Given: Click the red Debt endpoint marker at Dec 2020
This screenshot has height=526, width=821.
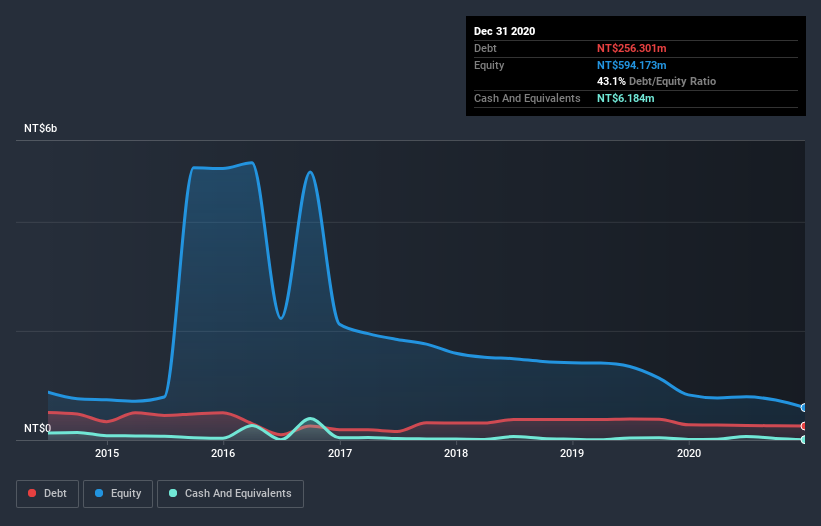Looking at the screenshot, I should pos(804,426).
